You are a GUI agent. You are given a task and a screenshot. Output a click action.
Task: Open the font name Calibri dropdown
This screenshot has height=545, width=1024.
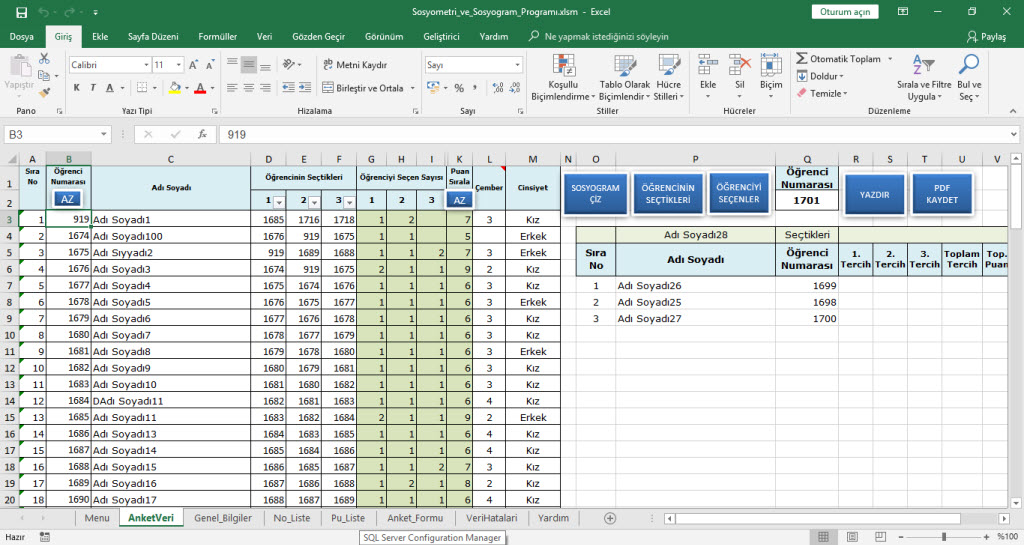point(147,65)
